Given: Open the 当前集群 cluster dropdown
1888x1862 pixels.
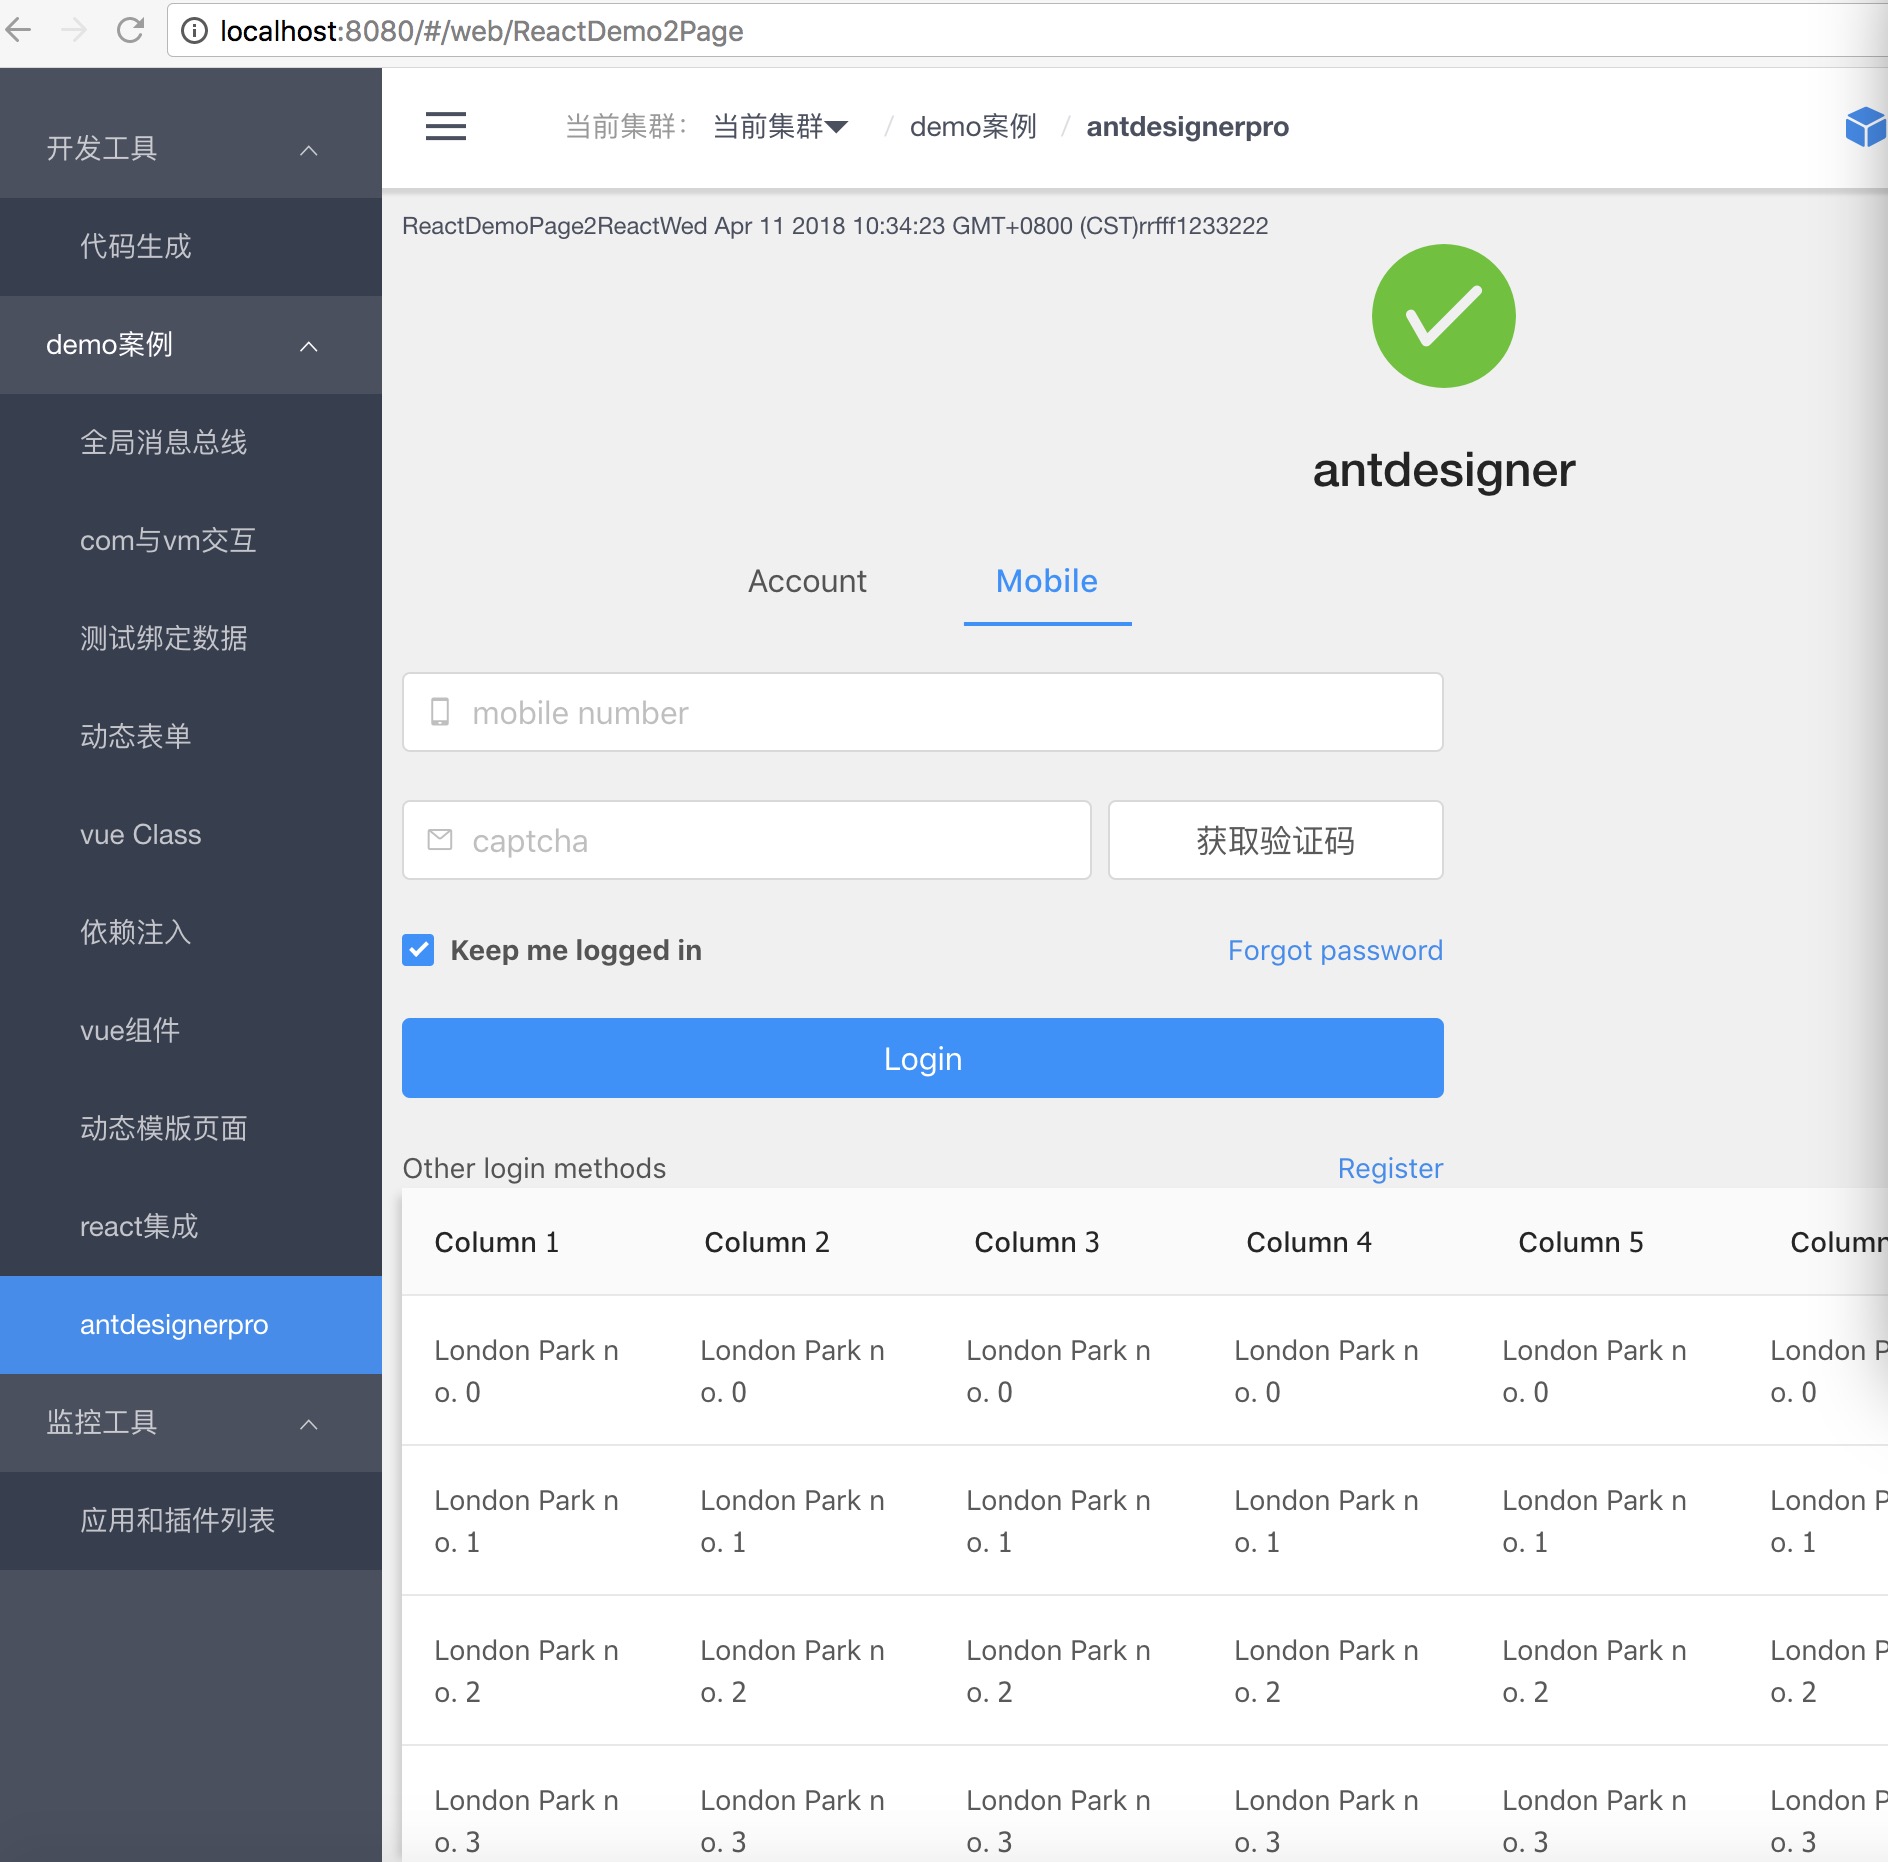Looking at the screenshot, I should click(780, 127).
